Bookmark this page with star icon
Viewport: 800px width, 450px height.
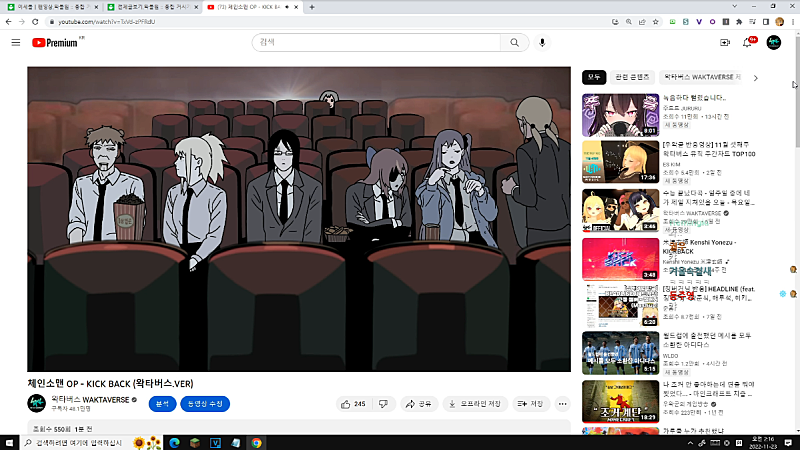[x=656, y=22]
